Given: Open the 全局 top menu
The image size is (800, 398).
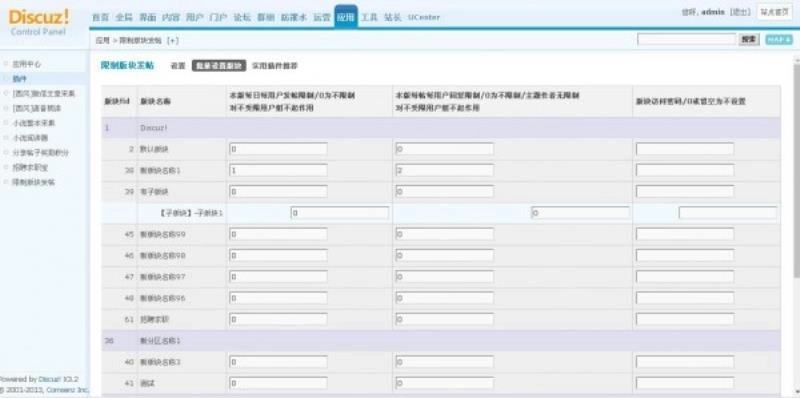Looking at the screenshot, I should click(124, 17).
